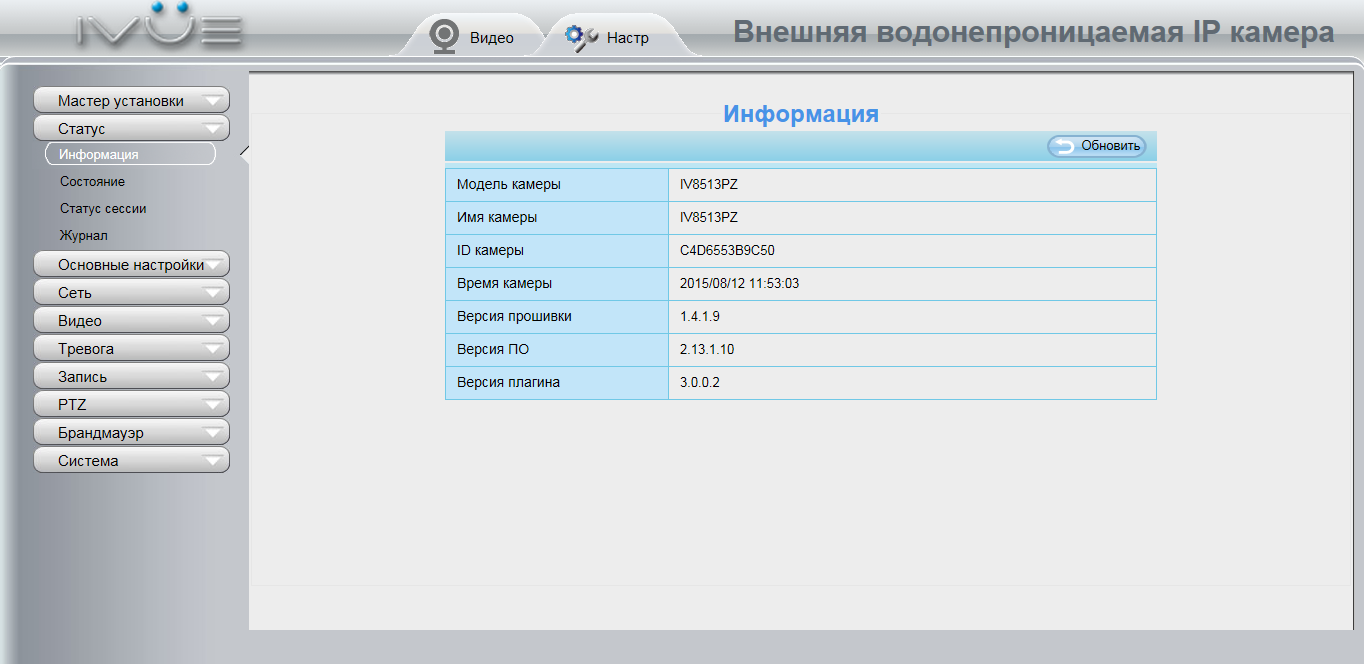Click the webcam icon on Видео tab
Image resolution: width=1364 pixels, height=664 pixels.
[x=443, y=37]
